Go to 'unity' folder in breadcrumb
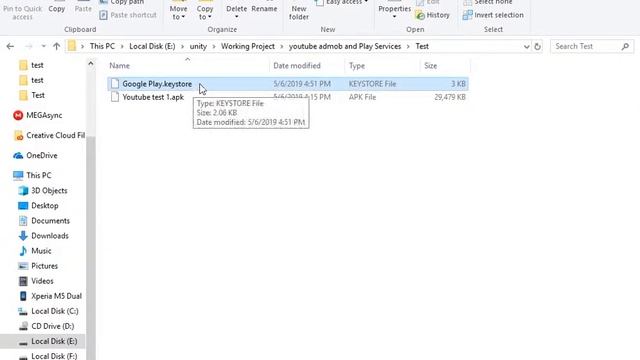The height and width of the screenshot is (360, 640). pyautogui.click(x=198, y=47)
